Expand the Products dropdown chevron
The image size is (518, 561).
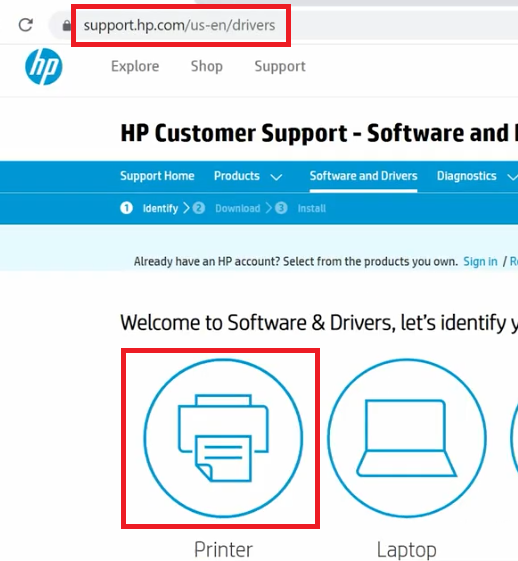pos(276,177)
